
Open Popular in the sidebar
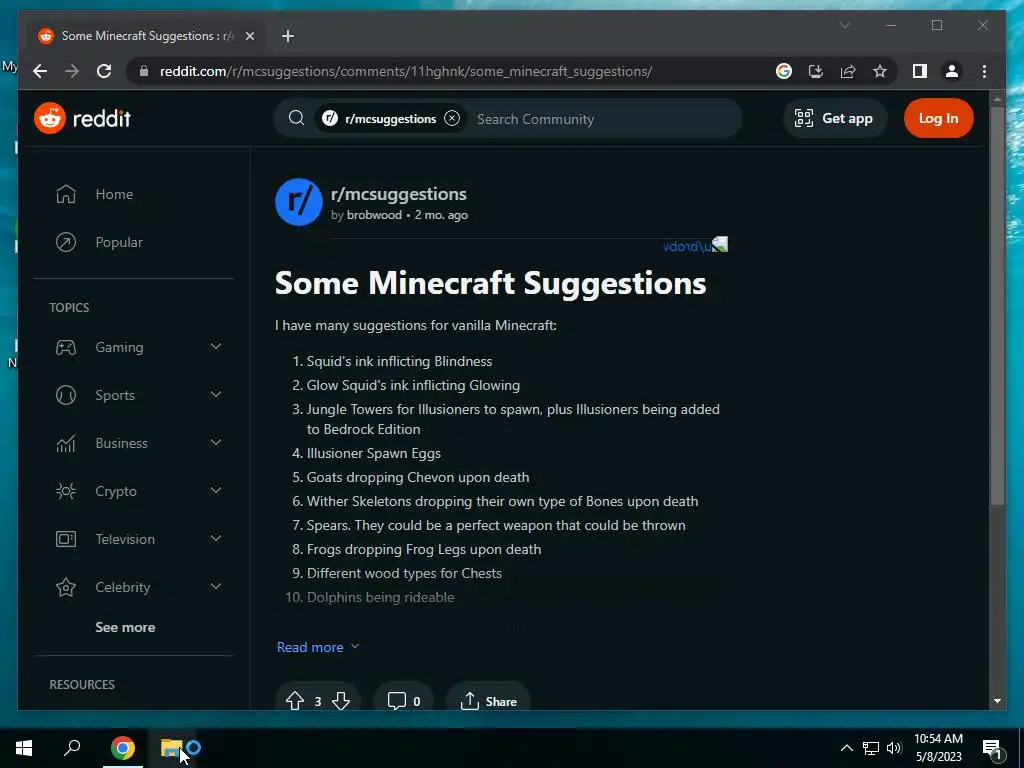tap(119, 242)
